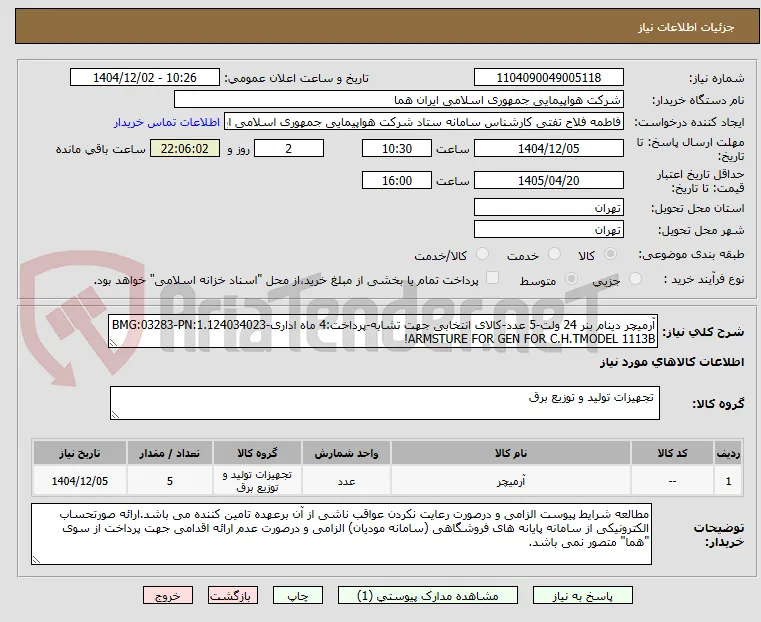Open اطلاعات تماس خریدار link
761x622 pixels.
coord(167,122)
